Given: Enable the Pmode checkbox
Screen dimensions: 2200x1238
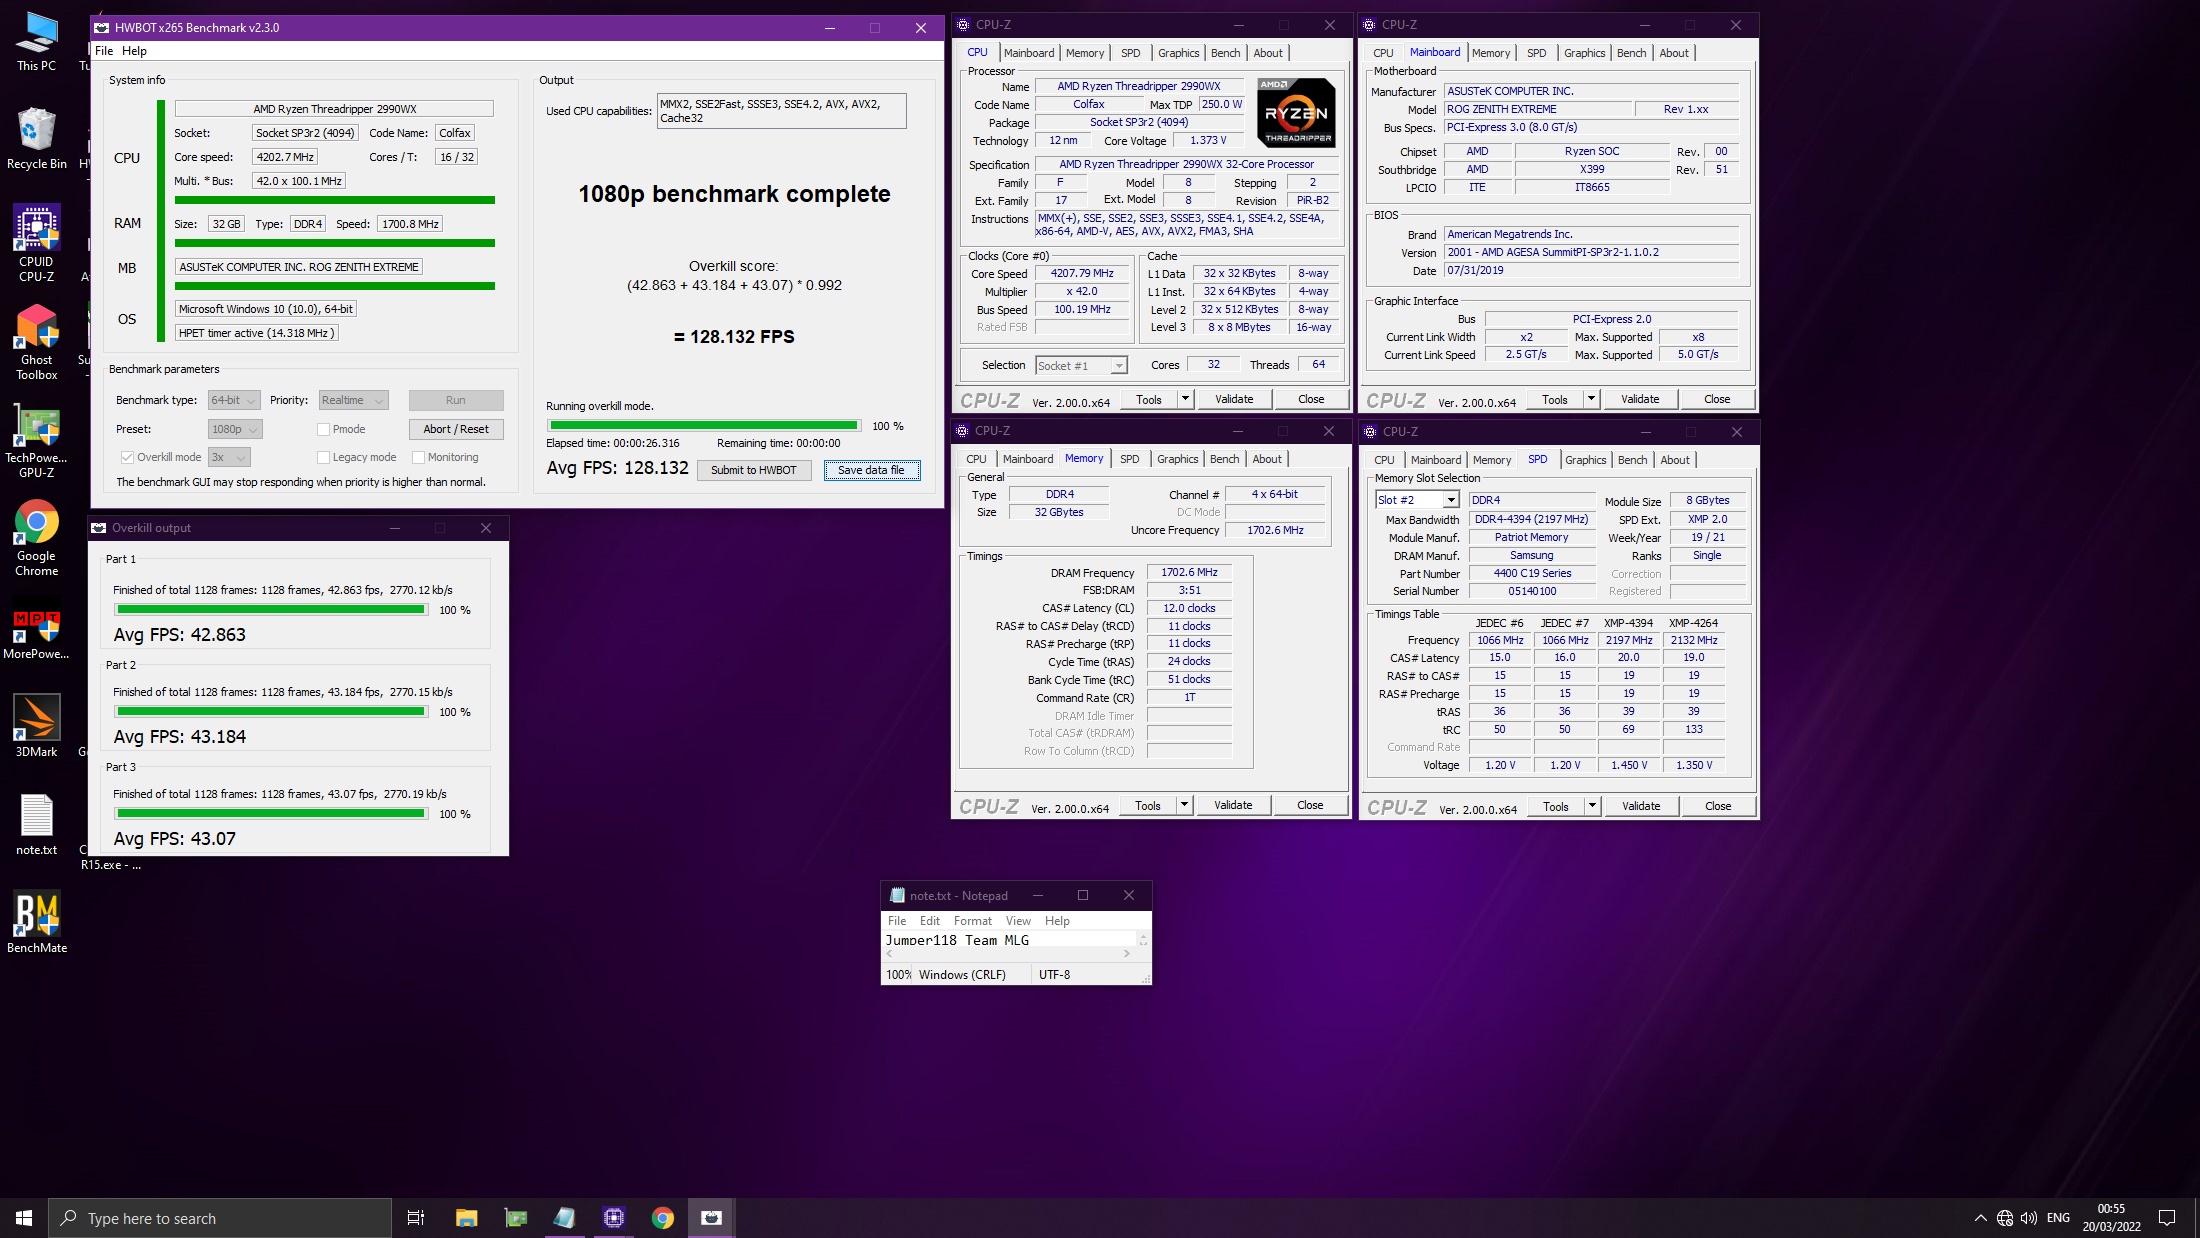Looking at the screenshot, I should click(x=323, y=429).
